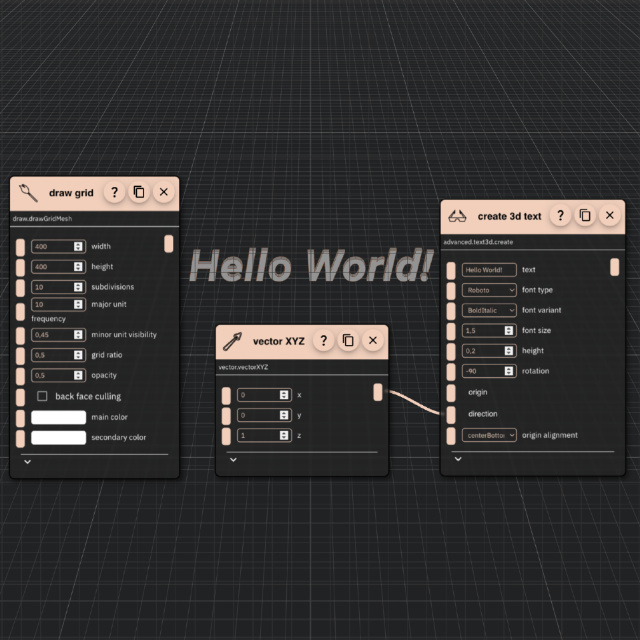This screenshot has height=640, width=640.
Task: Open the secondary color swatch
Action: (x=58, y=438)
